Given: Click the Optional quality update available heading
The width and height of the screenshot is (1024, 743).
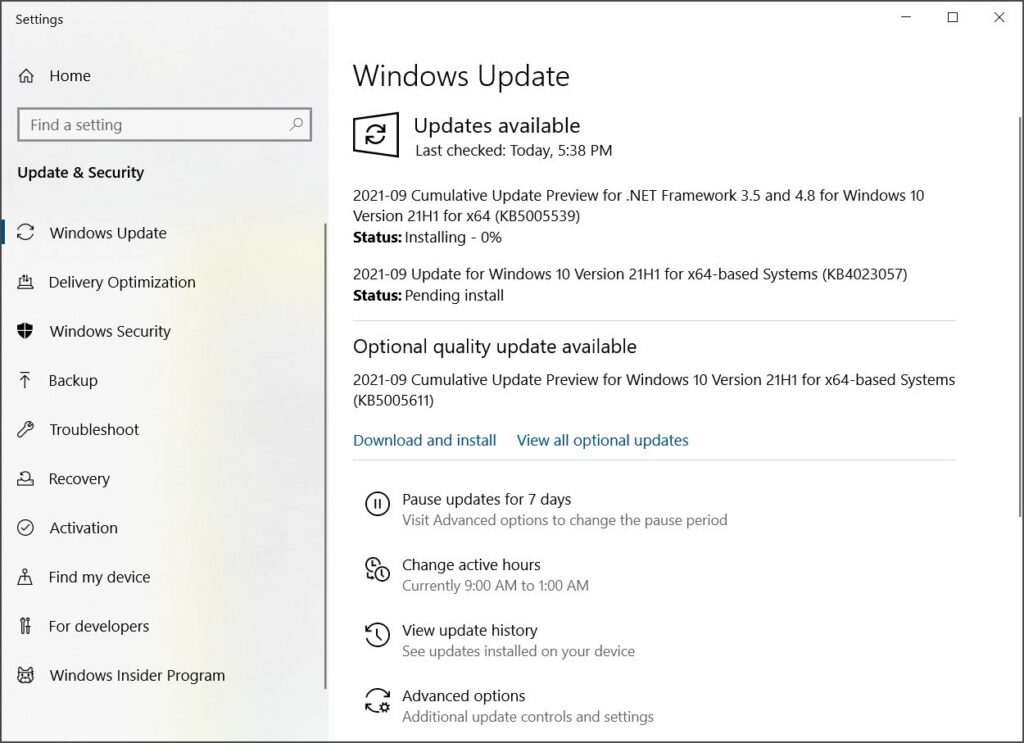Looking at the screenshot, I should 494,346.
